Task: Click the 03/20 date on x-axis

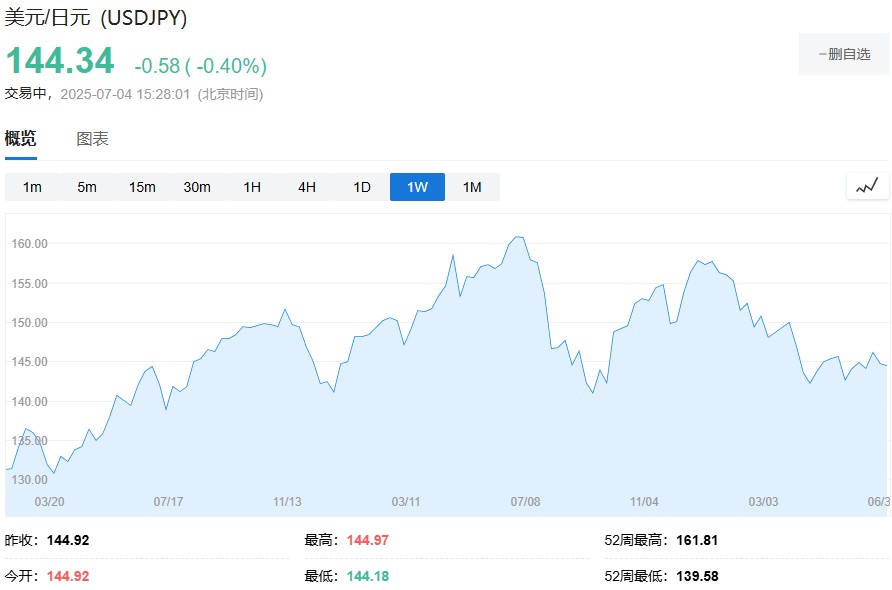Action: click(50, 501)
